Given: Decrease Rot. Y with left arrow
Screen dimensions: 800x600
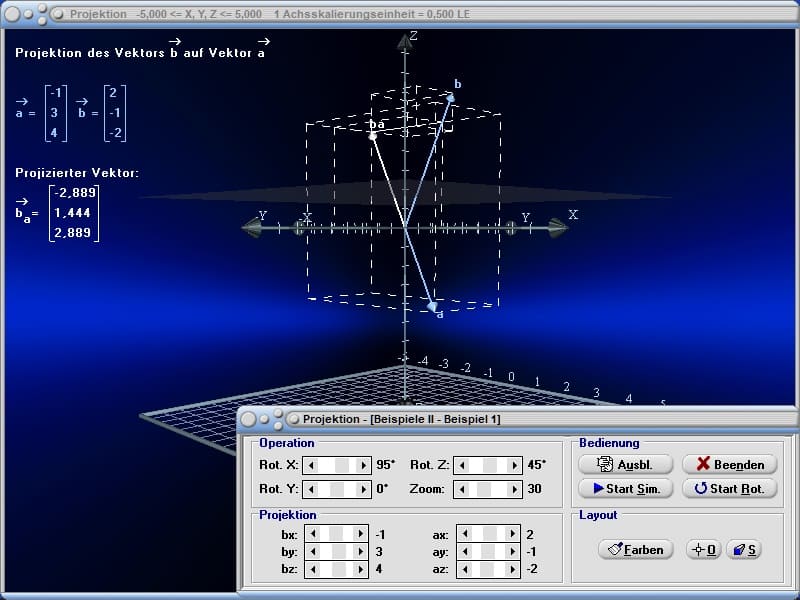Looking at the screenshot, I should pyautogui.click(x=311, y=489).
